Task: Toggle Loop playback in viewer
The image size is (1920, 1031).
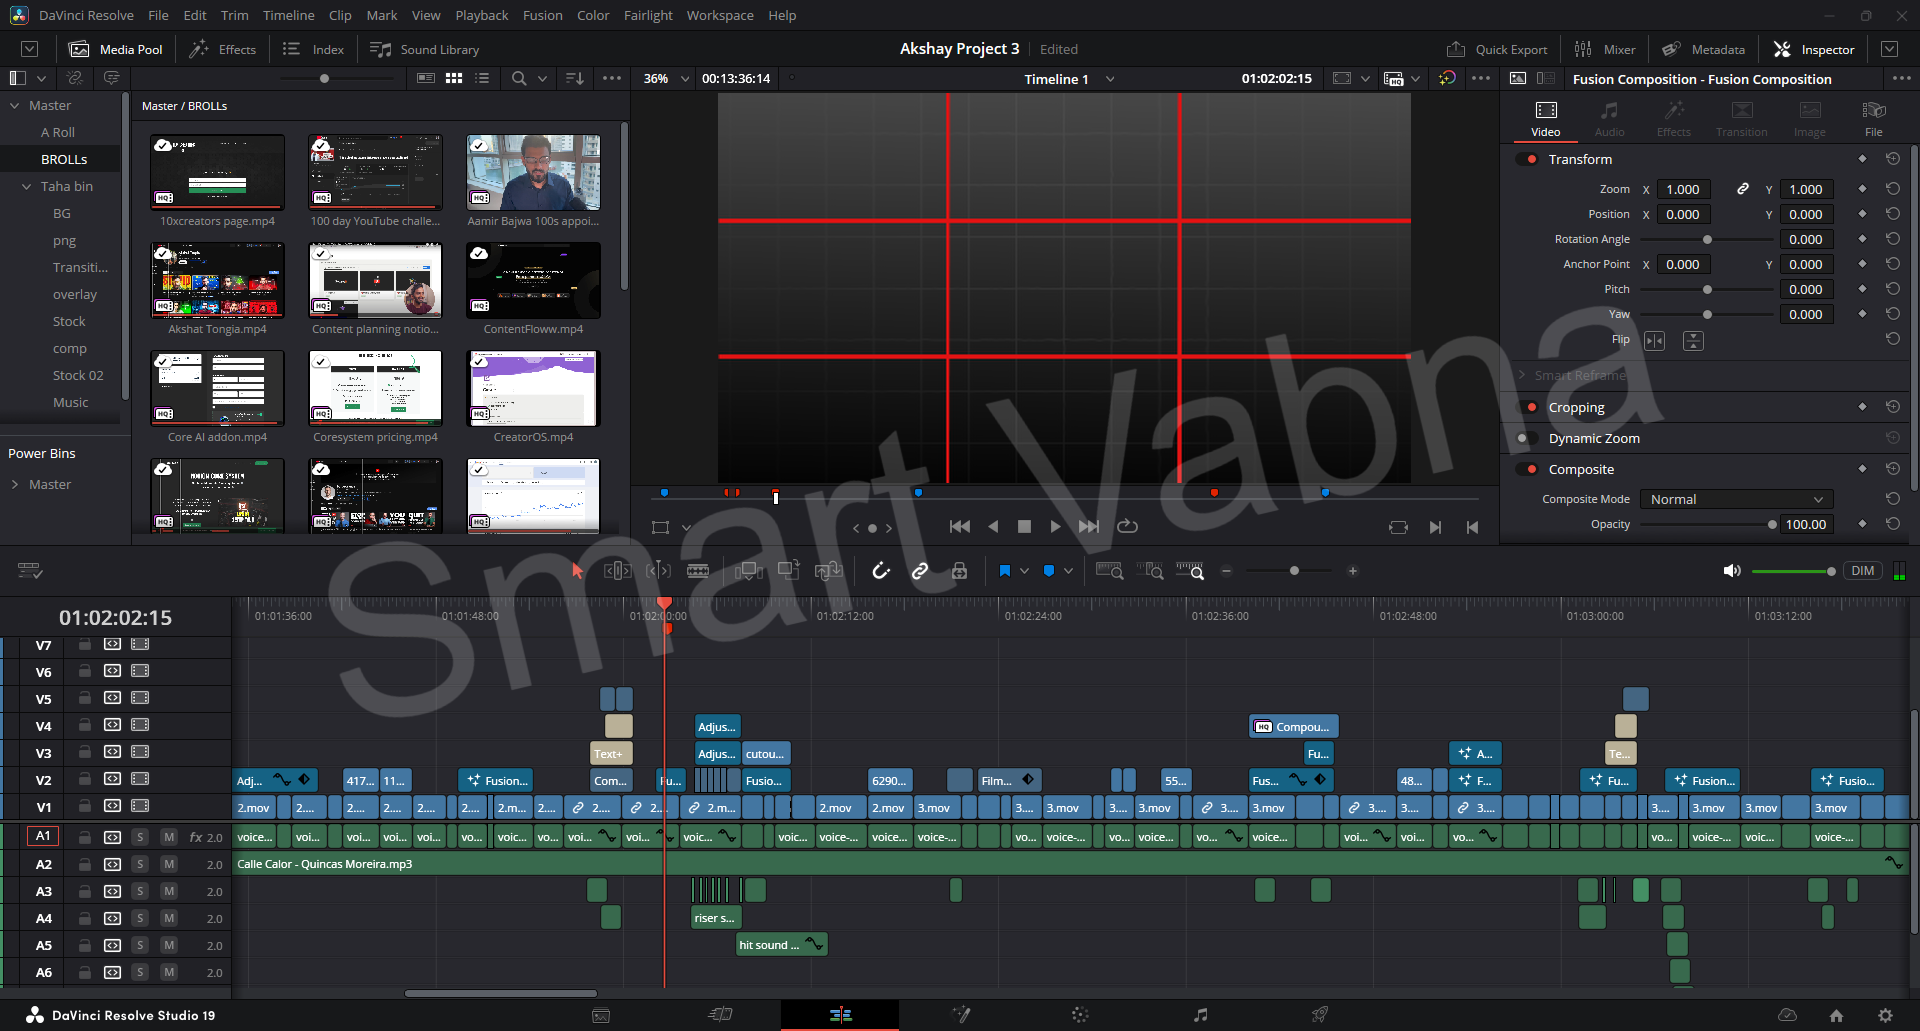Action: pos(1128,526)
